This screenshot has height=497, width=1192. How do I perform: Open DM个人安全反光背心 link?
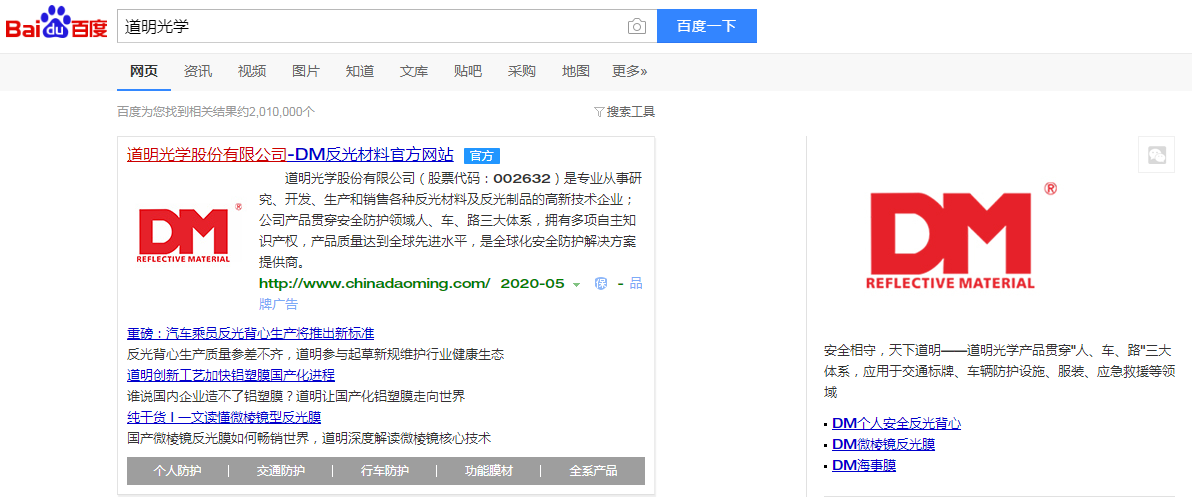(896, 423)
